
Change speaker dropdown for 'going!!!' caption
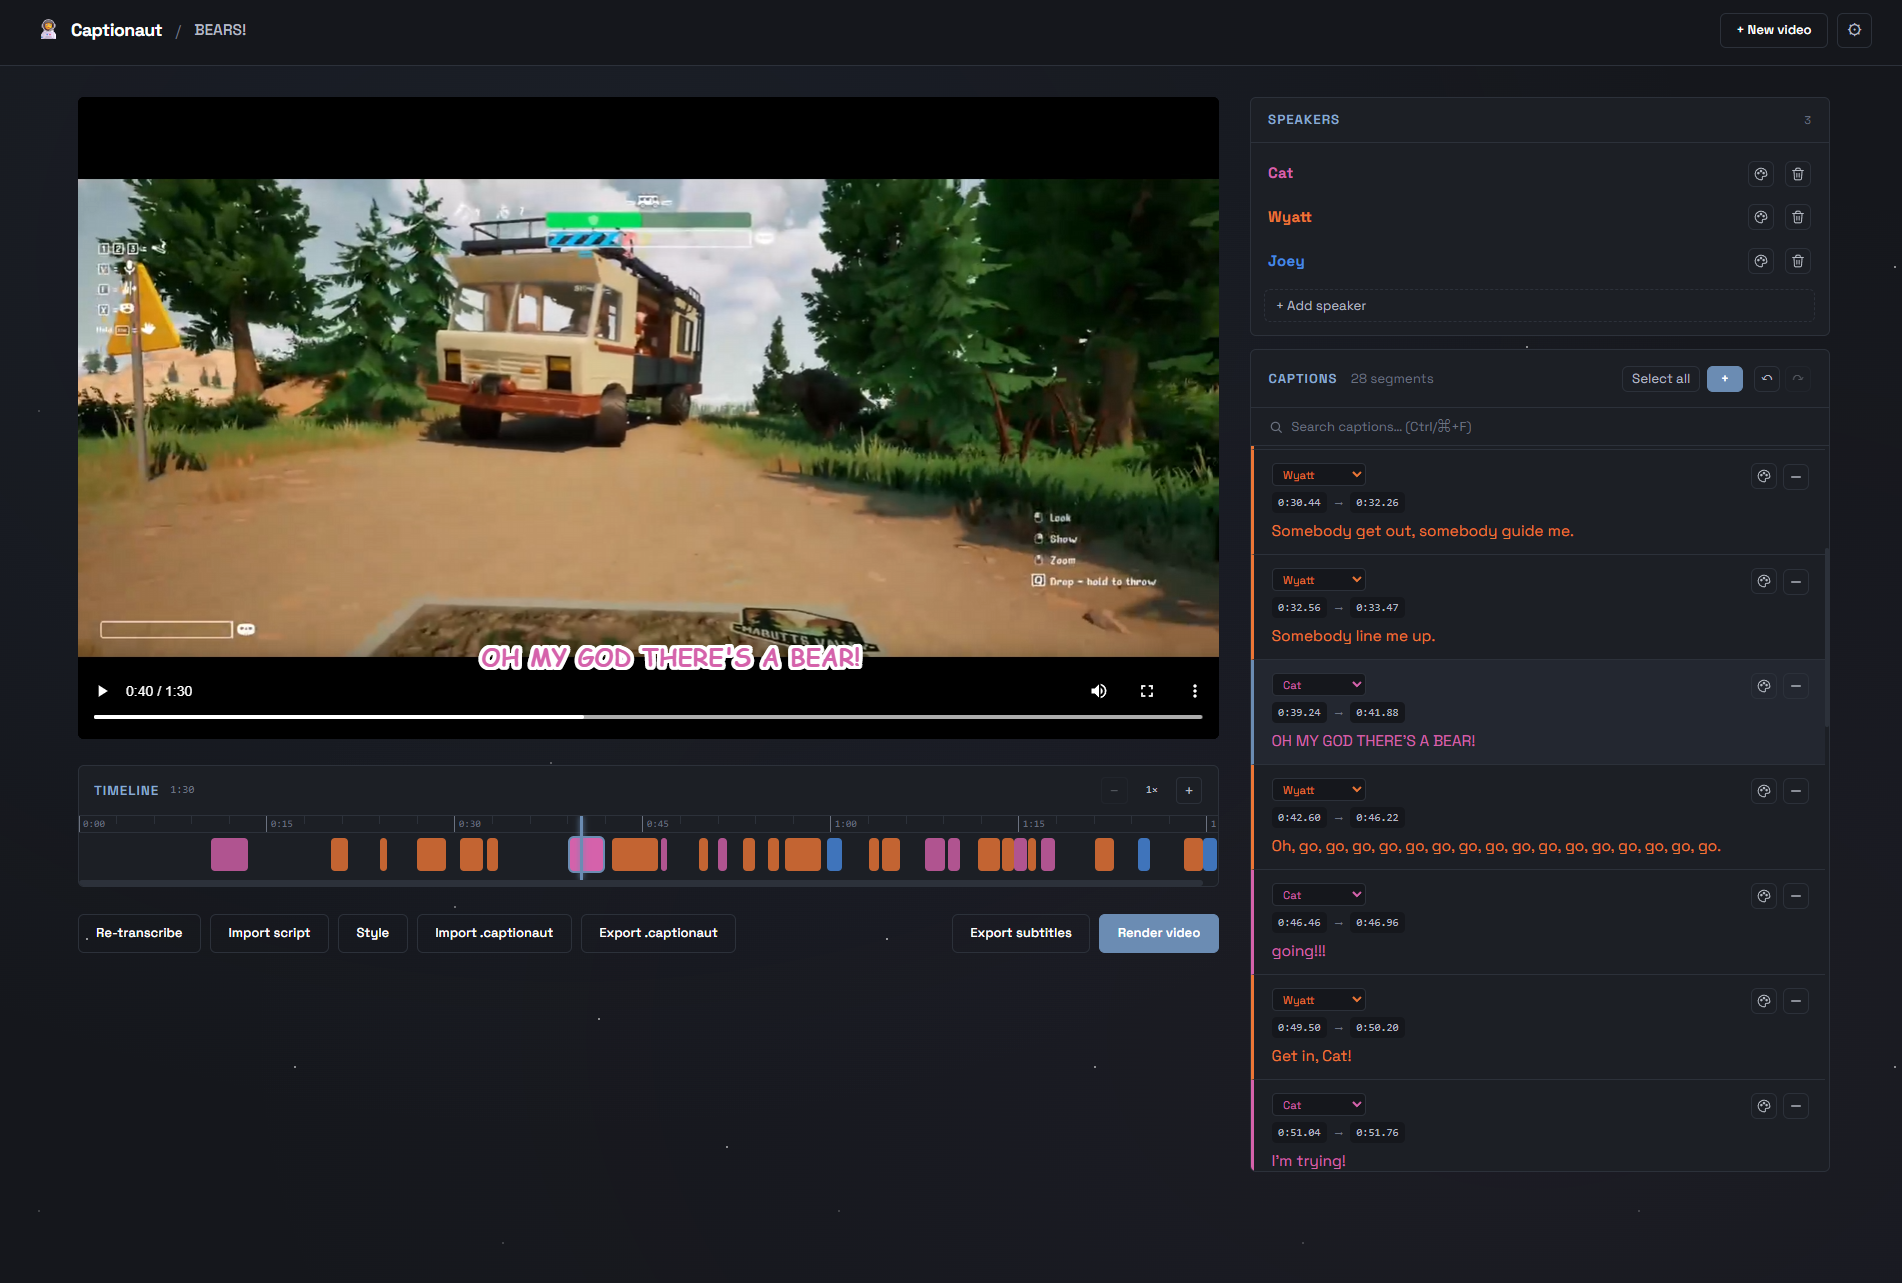point(1319,895)
